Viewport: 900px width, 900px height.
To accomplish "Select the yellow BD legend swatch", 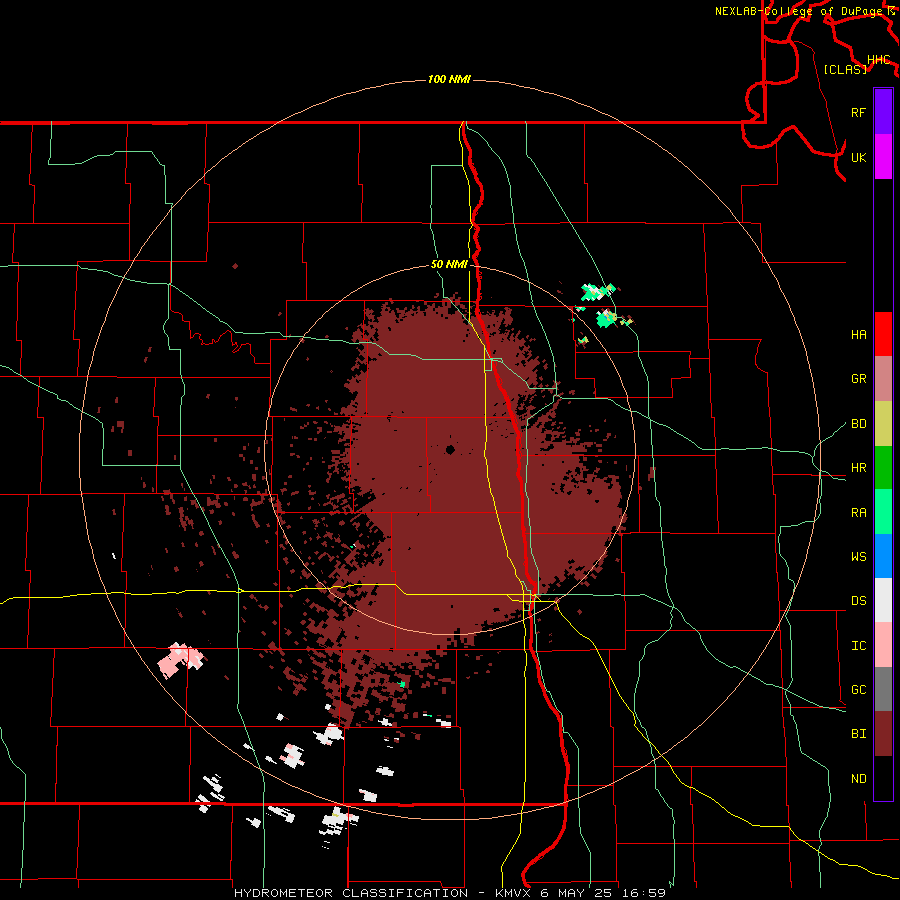I will point(883,424).
